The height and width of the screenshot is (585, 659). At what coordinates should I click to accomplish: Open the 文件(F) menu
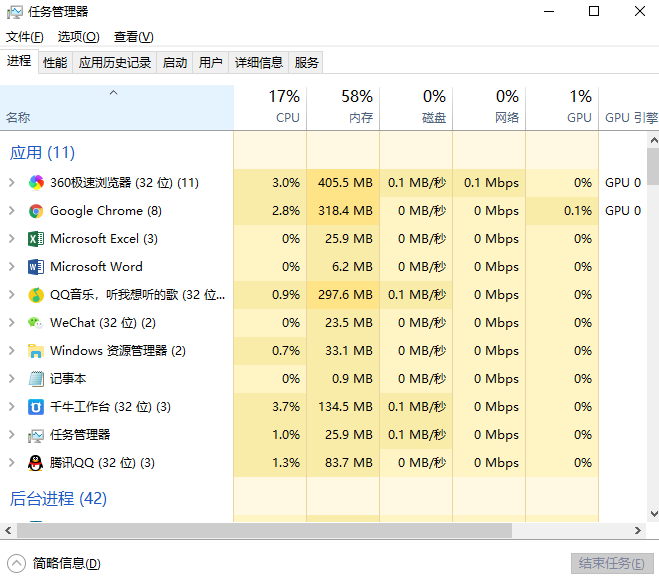[x=24, y=37]
